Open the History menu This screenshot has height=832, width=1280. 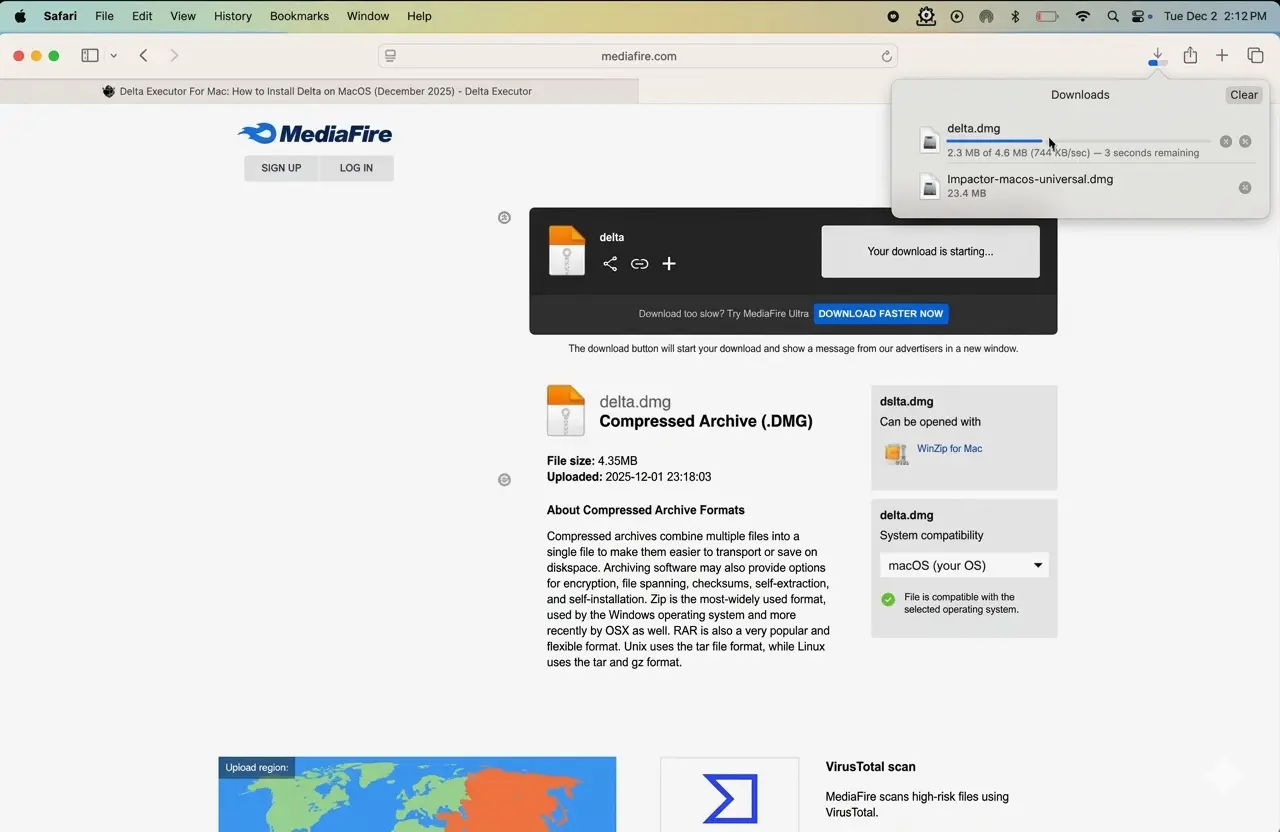pos(233,16)
